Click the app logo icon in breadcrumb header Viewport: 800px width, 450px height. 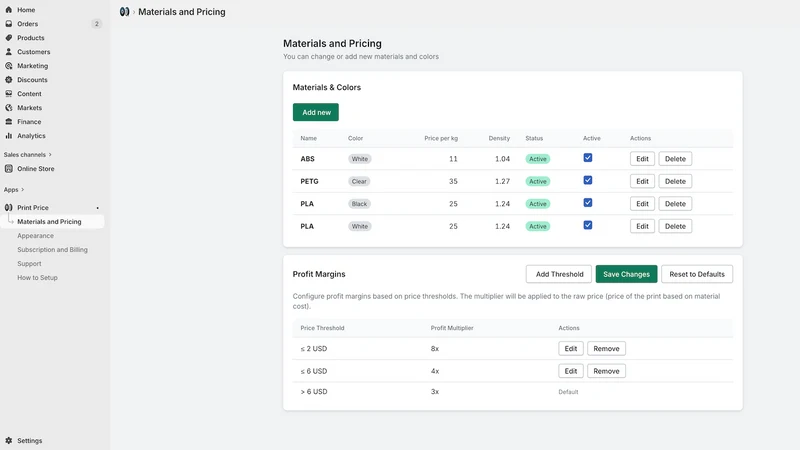click(124, 12)
